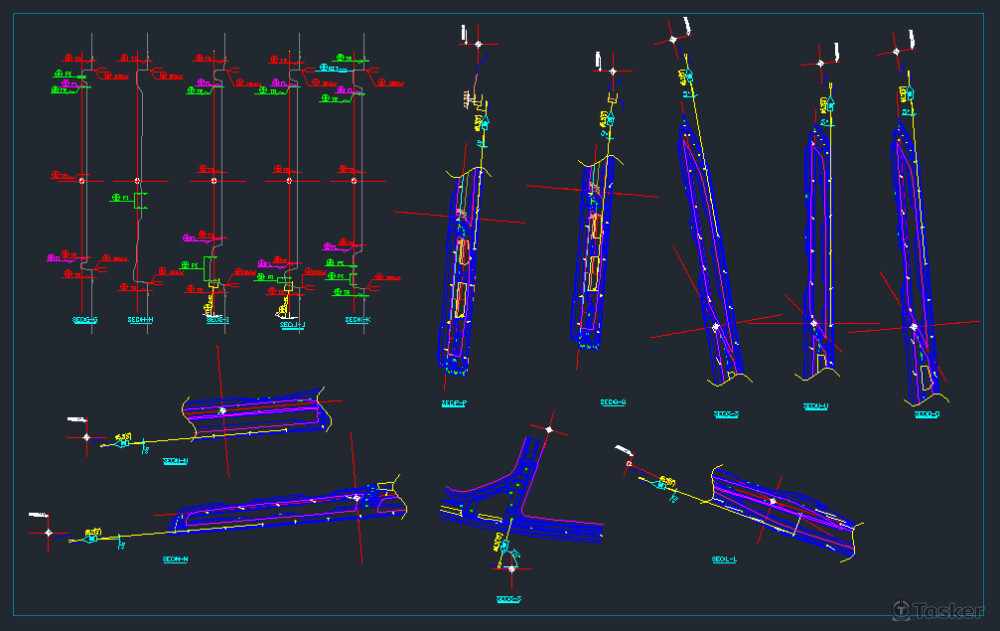Click the center circle marker on section H-H
The width and height of the screenshot is (1000, 631).
pyautogui.click(x=137, y=181)
